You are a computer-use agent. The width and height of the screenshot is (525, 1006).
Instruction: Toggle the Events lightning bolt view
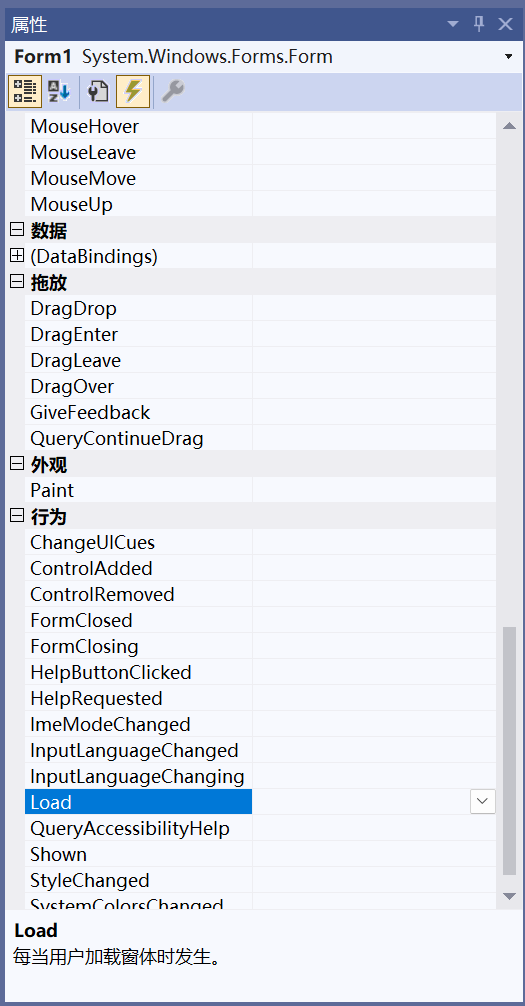[133, 91]
